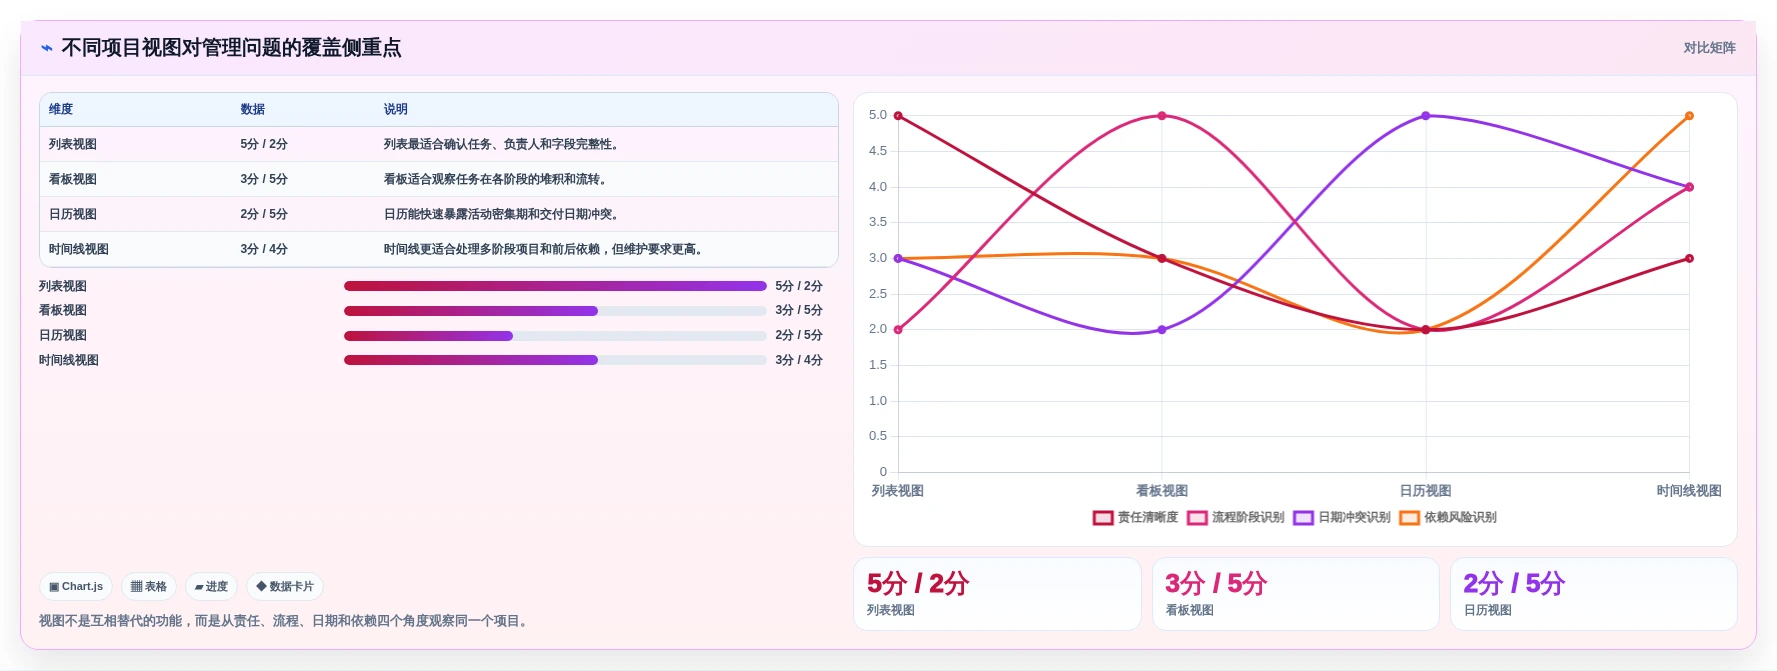Screen dimensions: 1777x671
Task: Click description 列表最适合确认任务、负责人和字段完整性
Action: pos(501,144)
